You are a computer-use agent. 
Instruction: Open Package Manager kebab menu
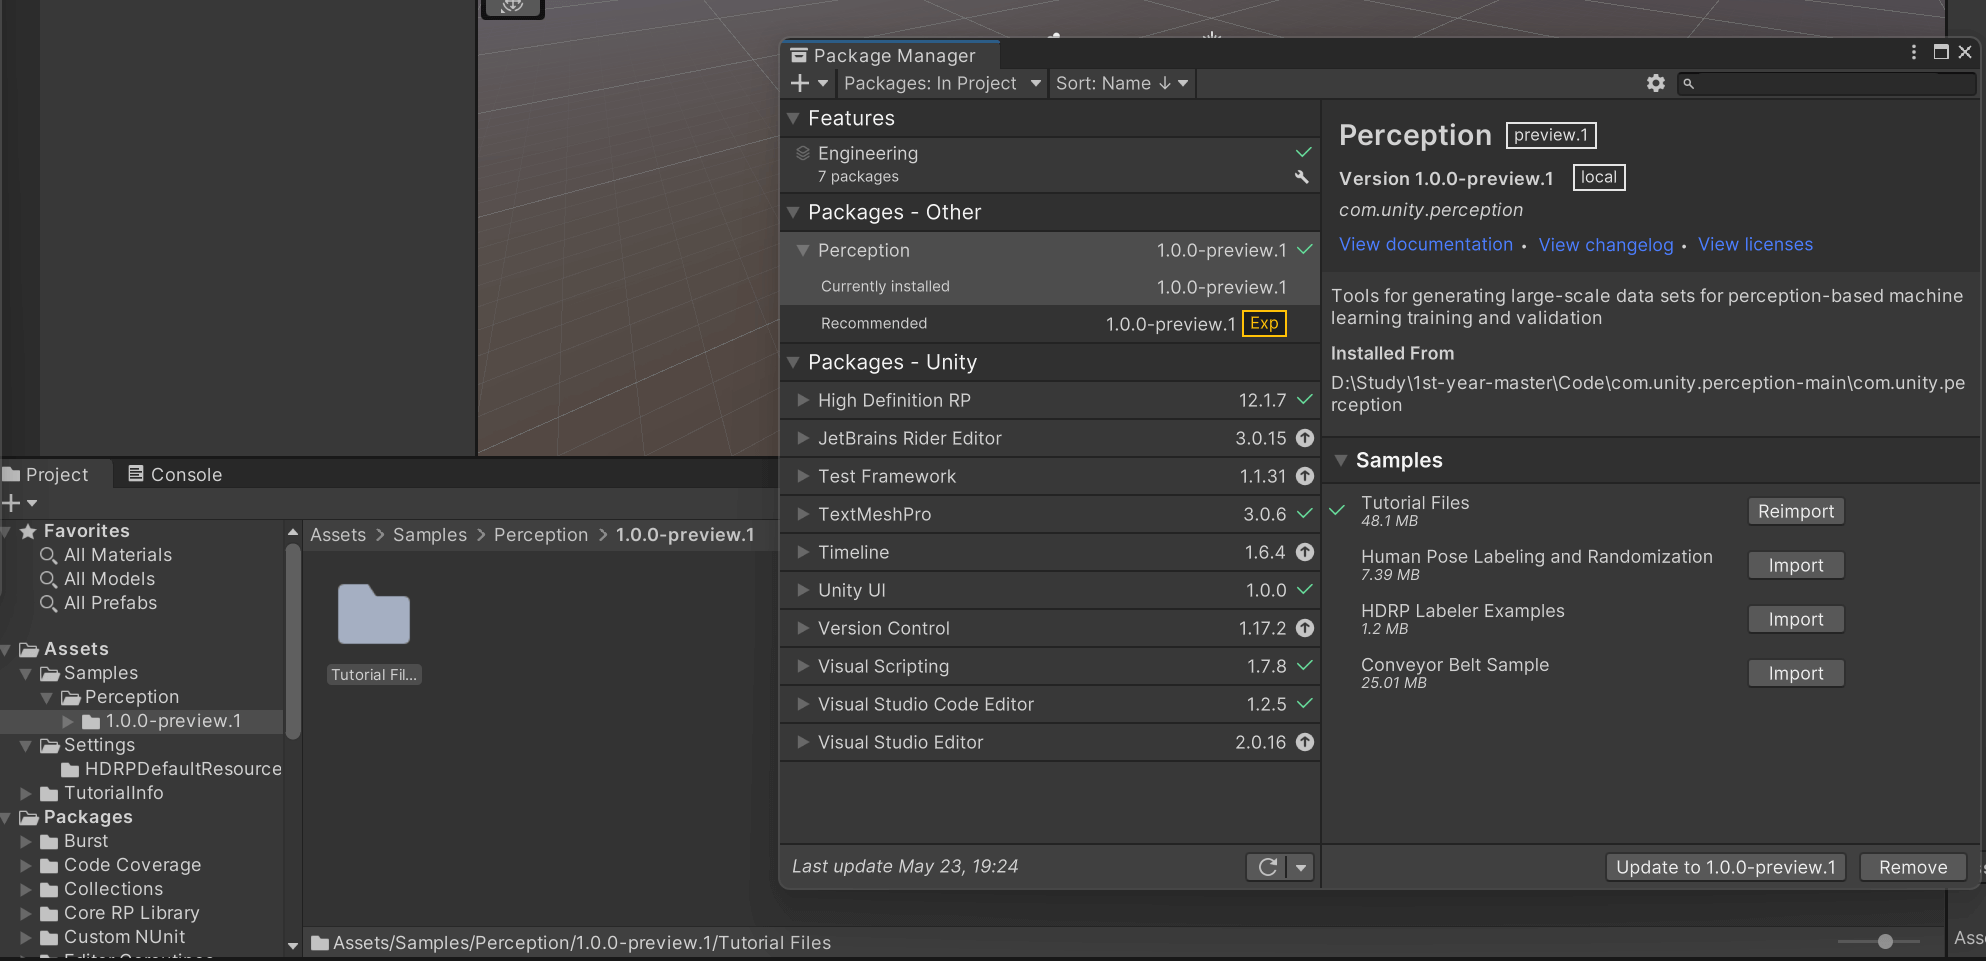pos(1914,52)
